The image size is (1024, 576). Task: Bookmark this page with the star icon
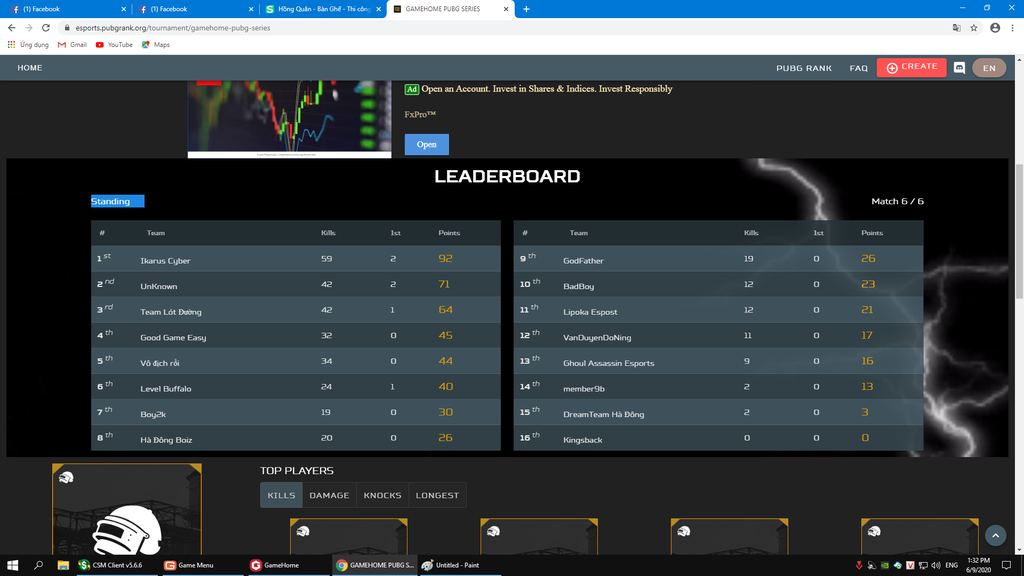974,27
